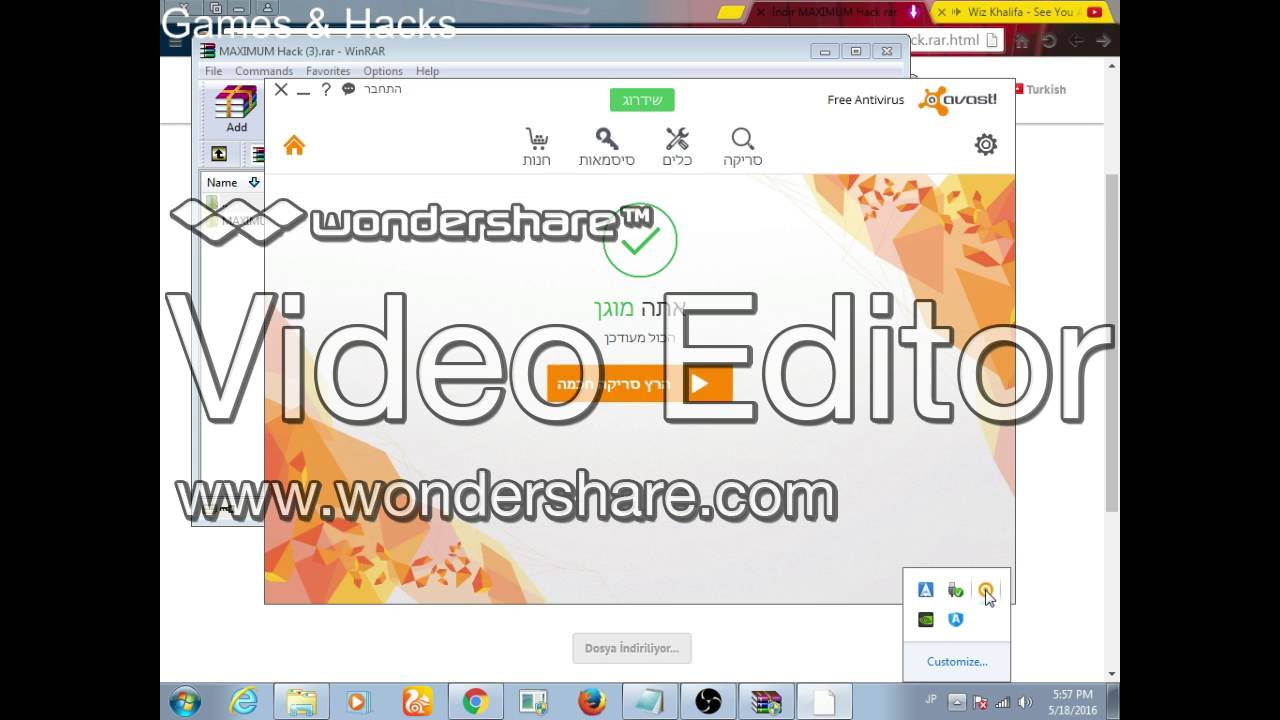Image resolution: width=1280 pixels, height=720 pixels.
Task: Click the browser URL bar
Action: pyautogui.click(x=955, y=40)
